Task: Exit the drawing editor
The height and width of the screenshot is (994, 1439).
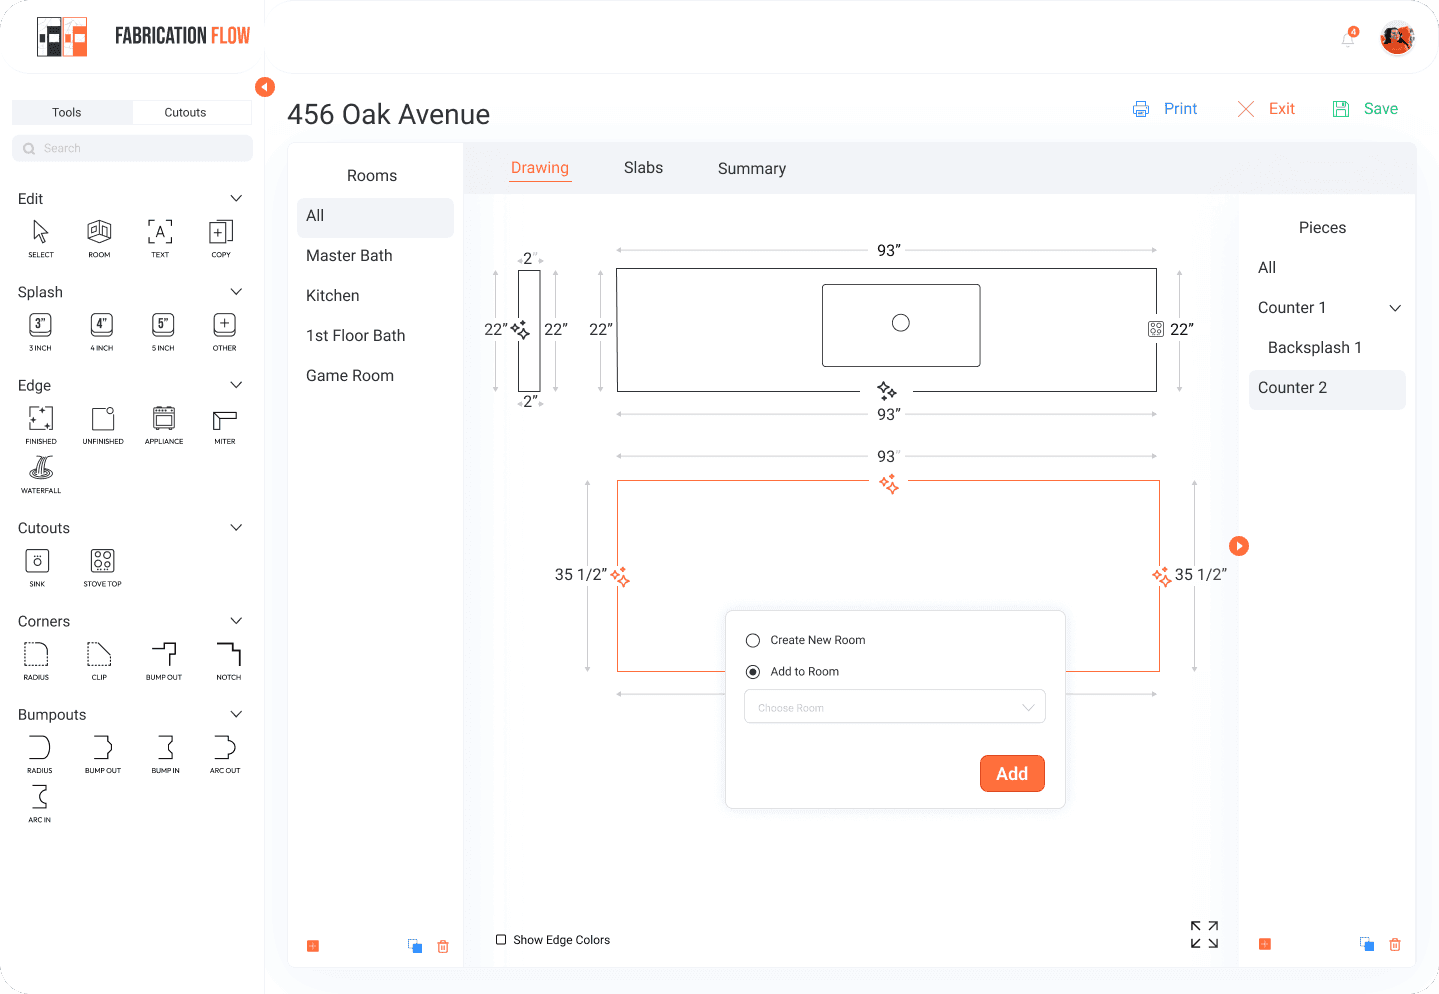Action: point(1266,109)
